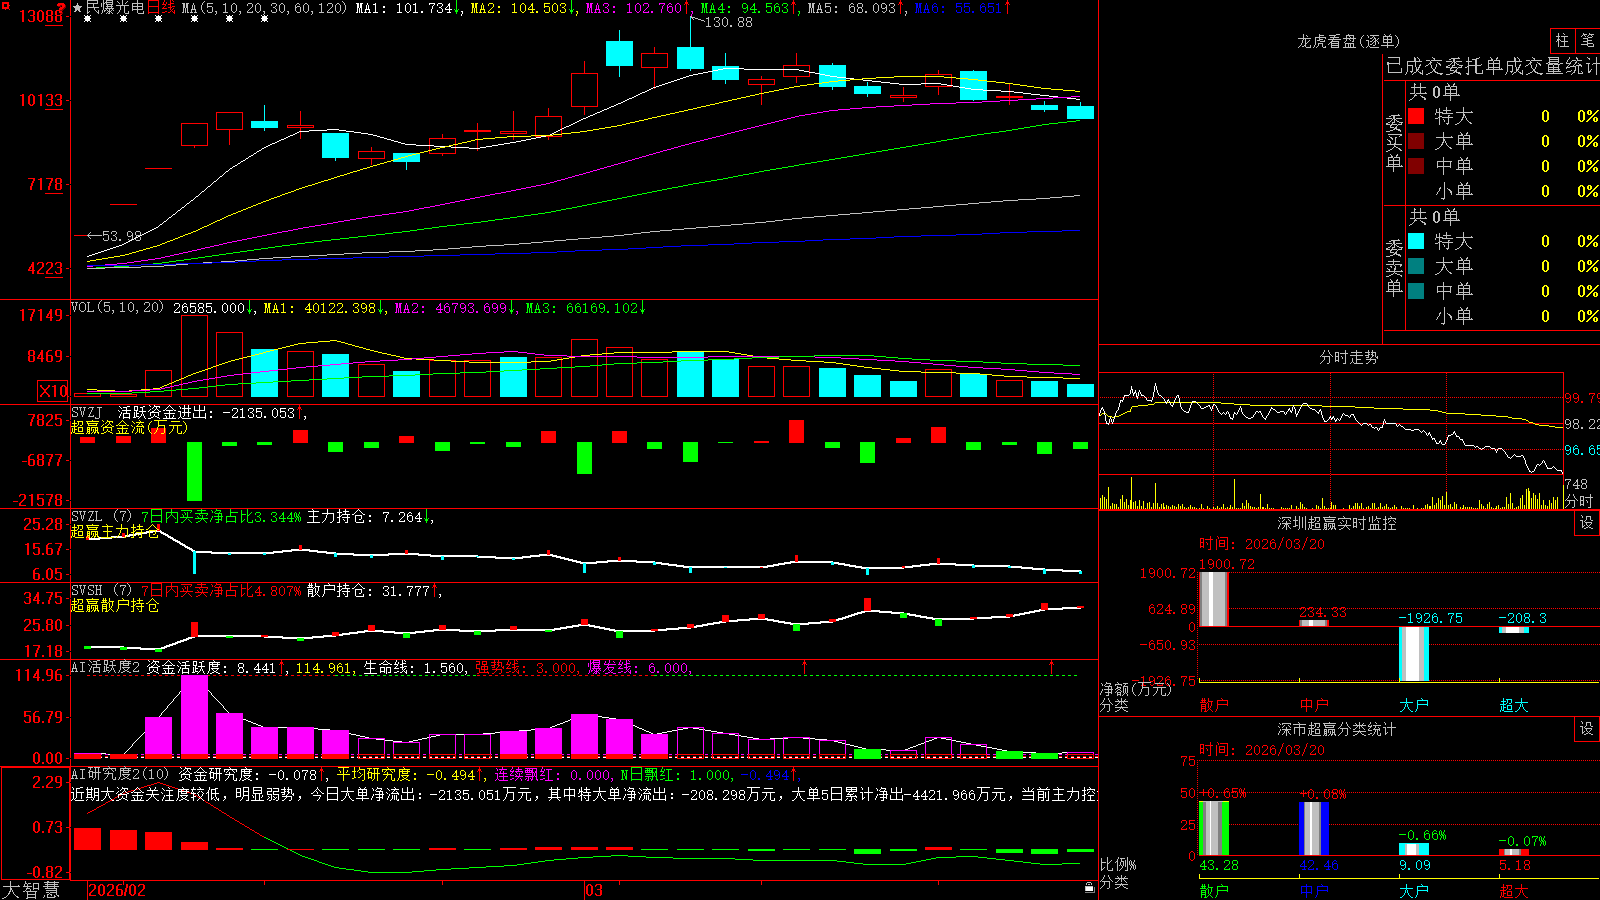The image size is (1600, 900).
Task: Click the 2026/02 date marker on the time axis
Action: pos(117,890)
